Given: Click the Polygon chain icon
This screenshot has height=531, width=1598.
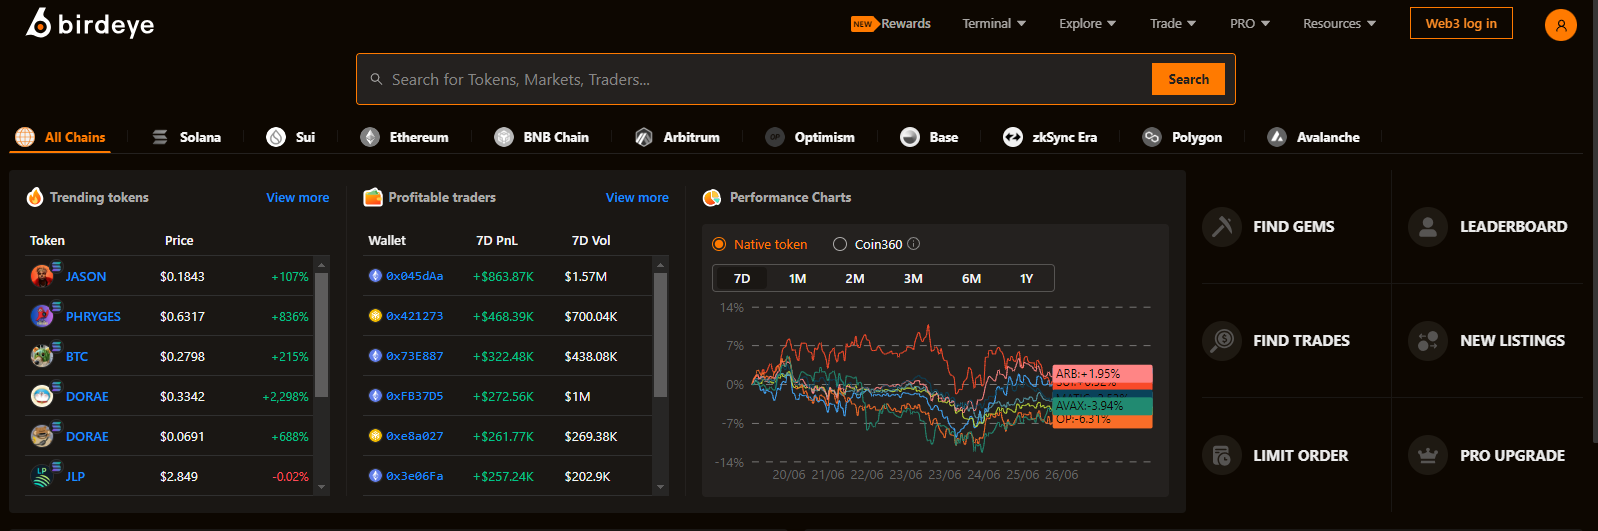Looking at the screenshot, I should click(1152, 137).
